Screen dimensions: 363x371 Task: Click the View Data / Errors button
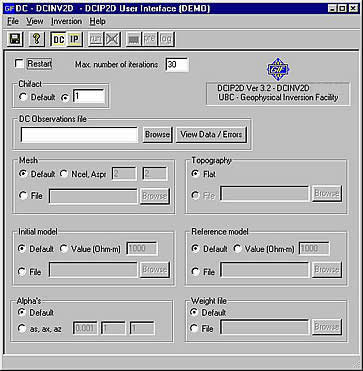click(x=211, y=135)
